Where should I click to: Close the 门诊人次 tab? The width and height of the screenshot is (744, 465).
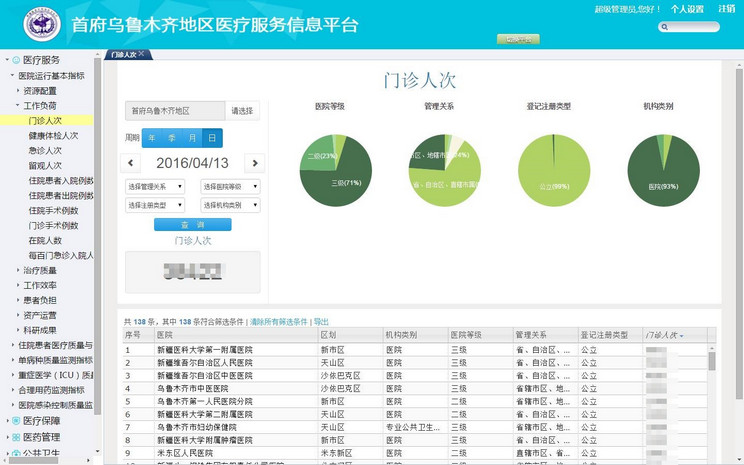click(x=142, y=54)
